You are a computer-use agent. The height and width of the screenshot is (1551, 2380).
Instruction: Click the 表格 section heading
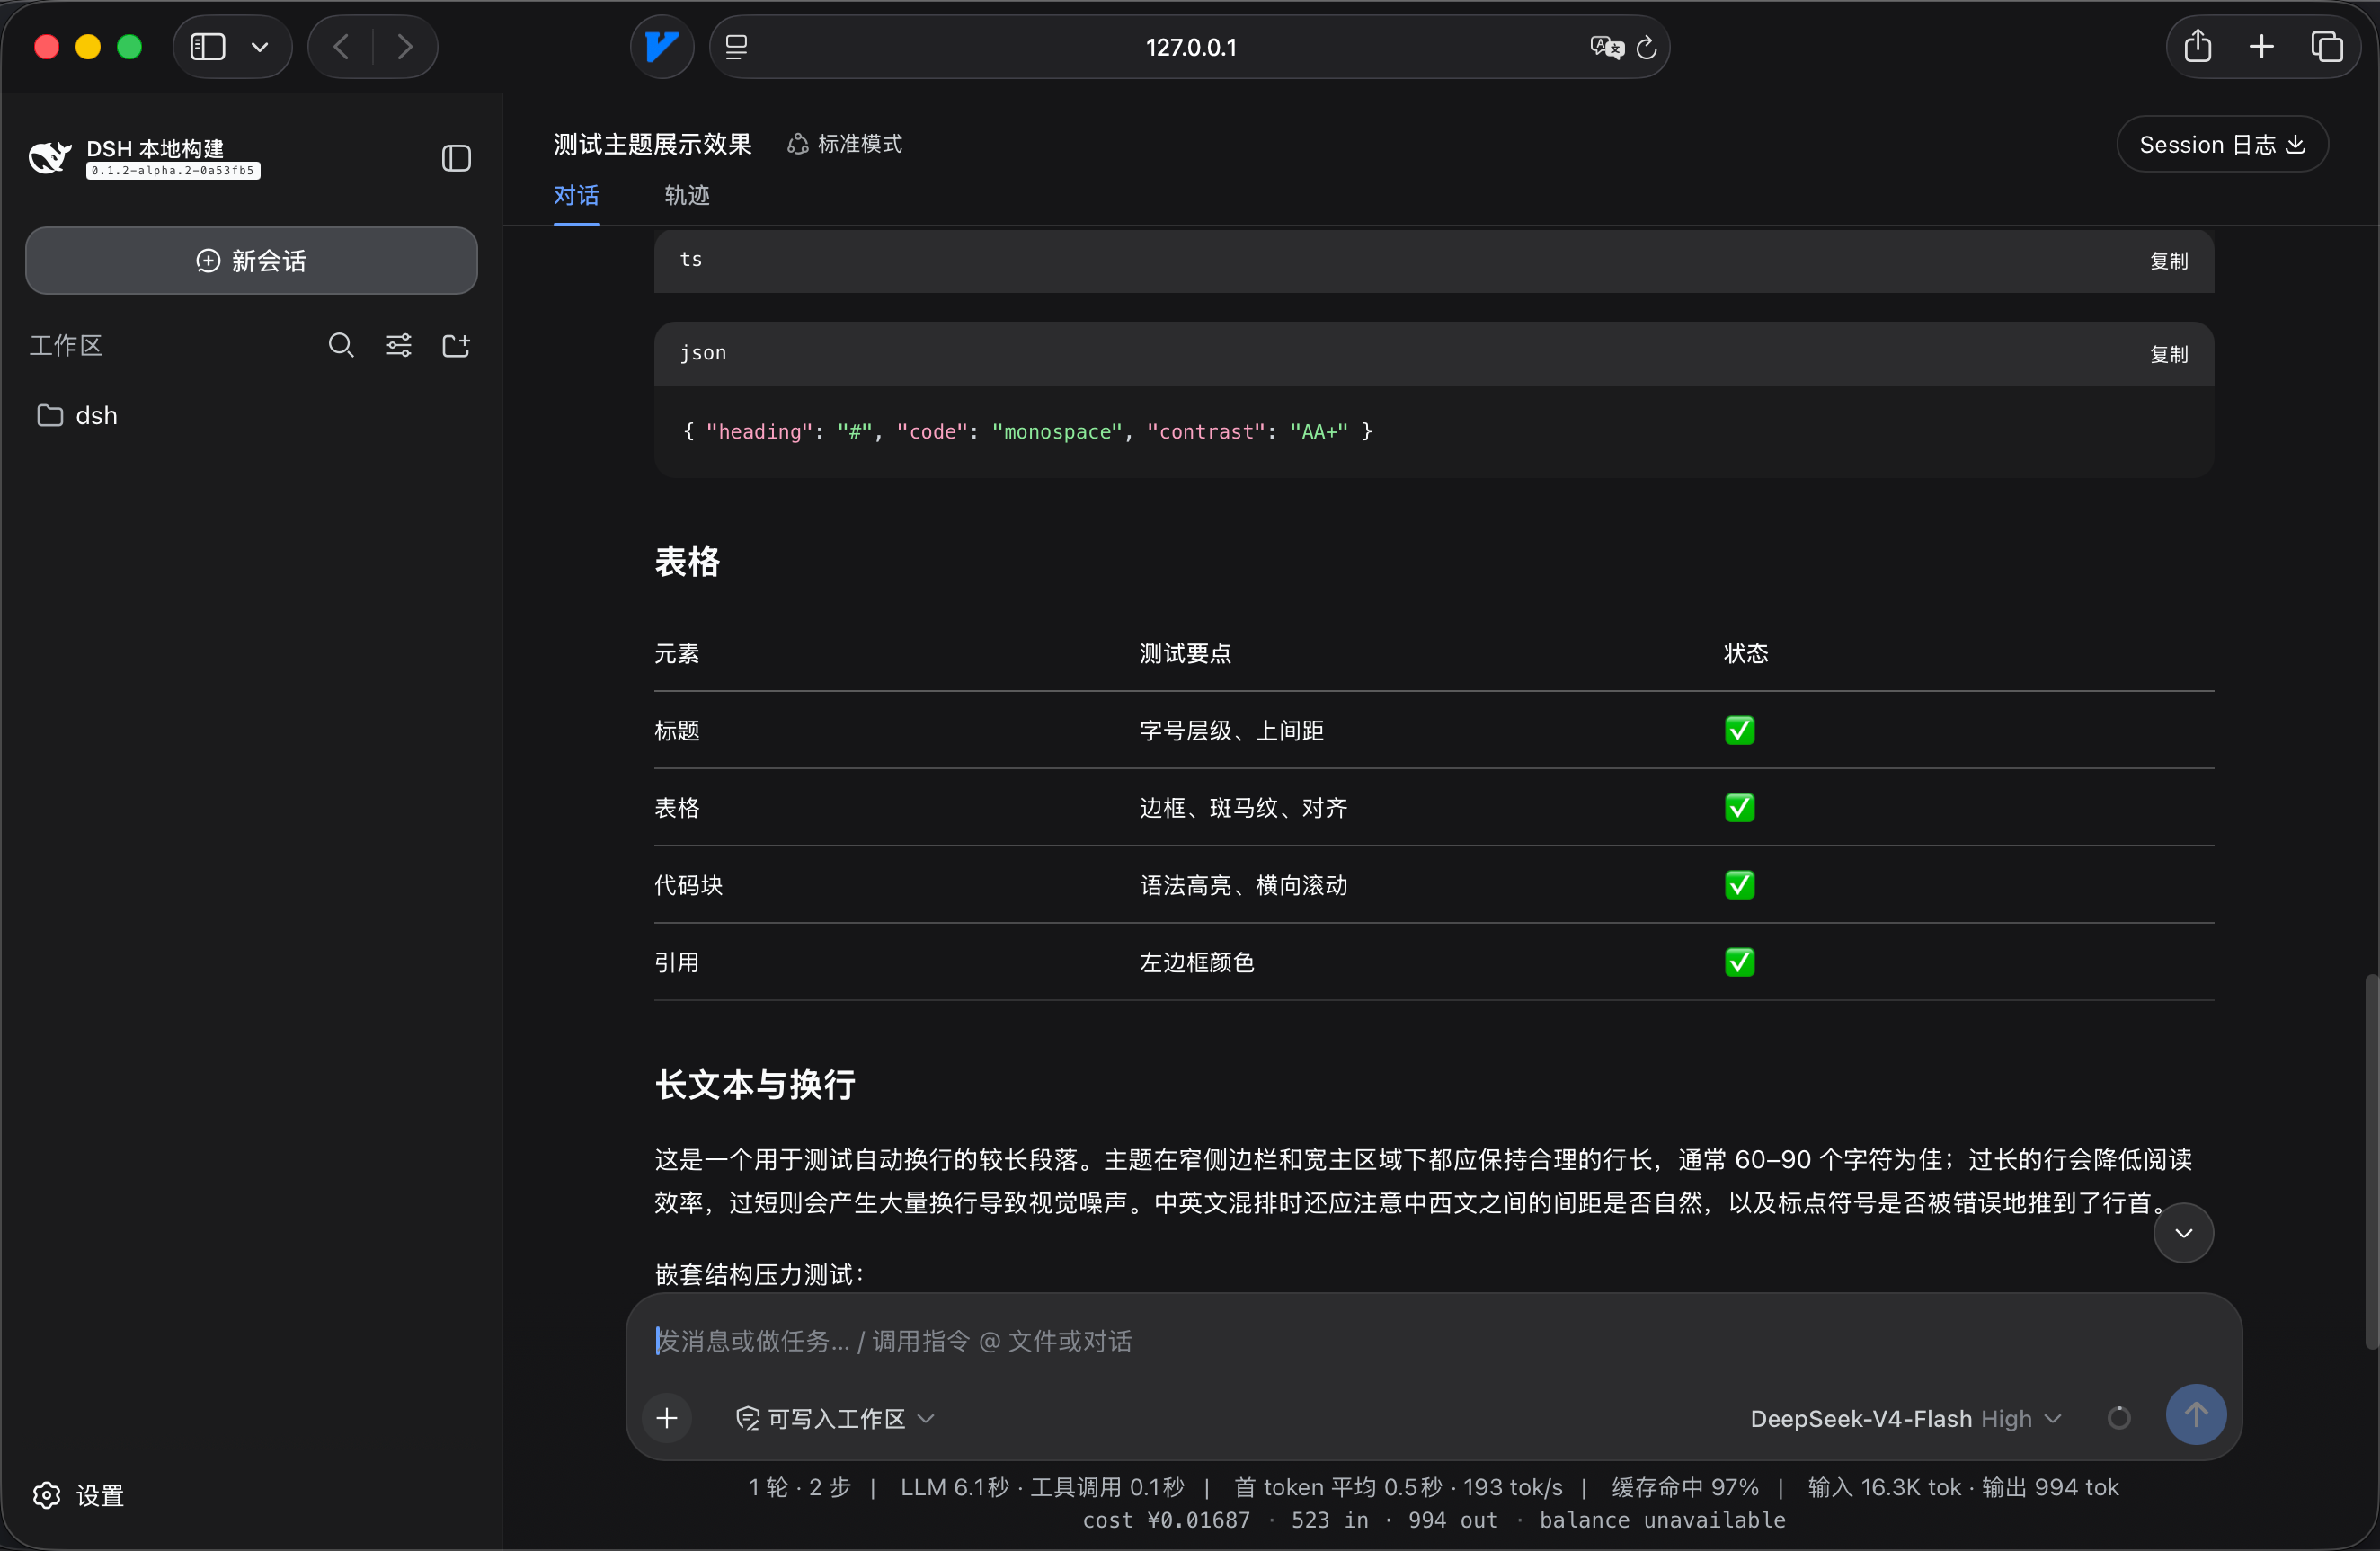687,562
